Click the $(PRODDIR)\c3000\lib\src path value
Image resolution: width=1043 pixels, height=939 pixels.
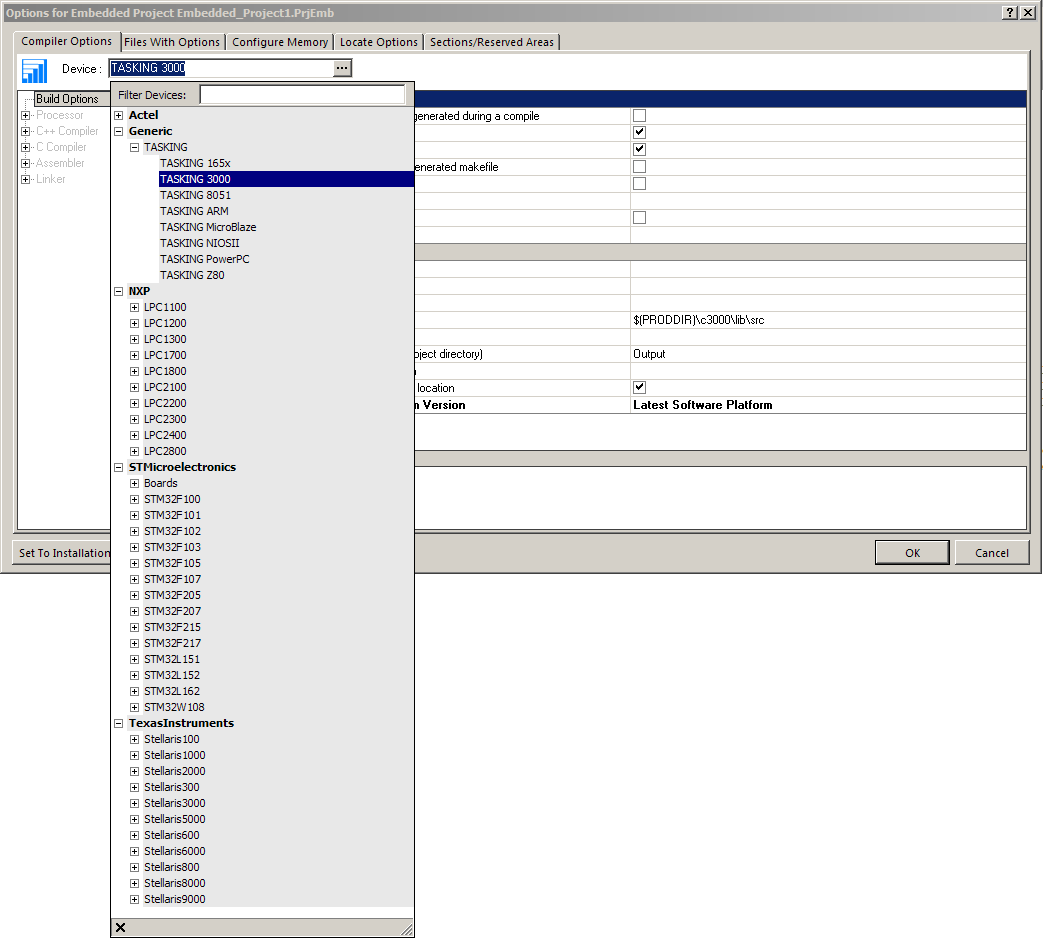coord(698,320)
